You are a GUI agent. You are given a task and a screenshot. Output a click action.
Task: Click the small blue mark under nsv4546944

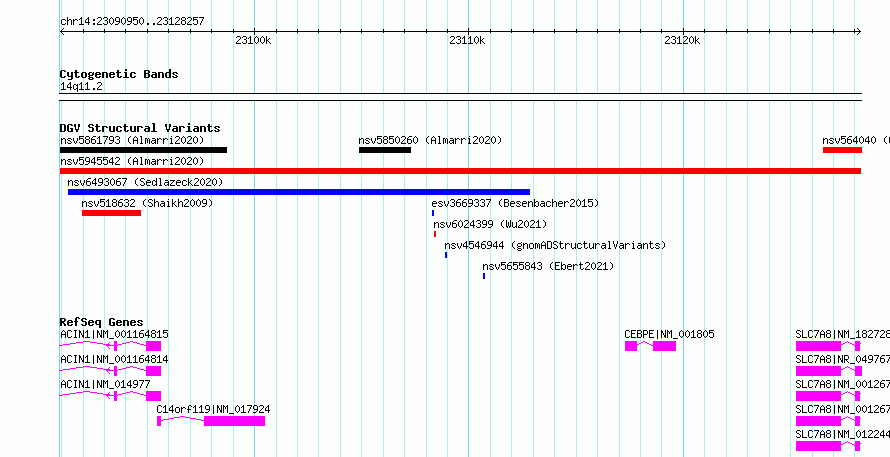point(446,255)
